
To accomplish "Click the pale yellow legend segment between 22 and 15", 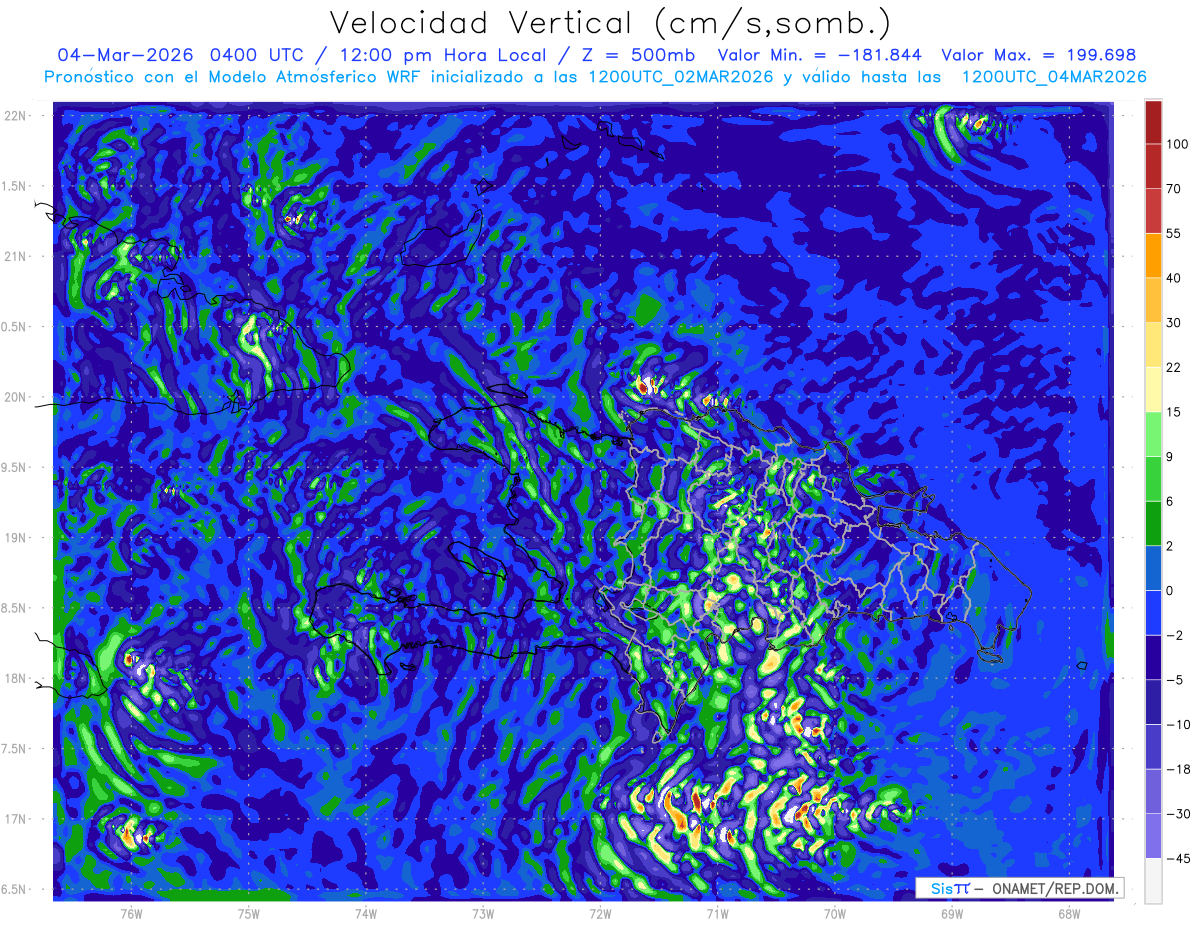I will [x=1153, y=389].
